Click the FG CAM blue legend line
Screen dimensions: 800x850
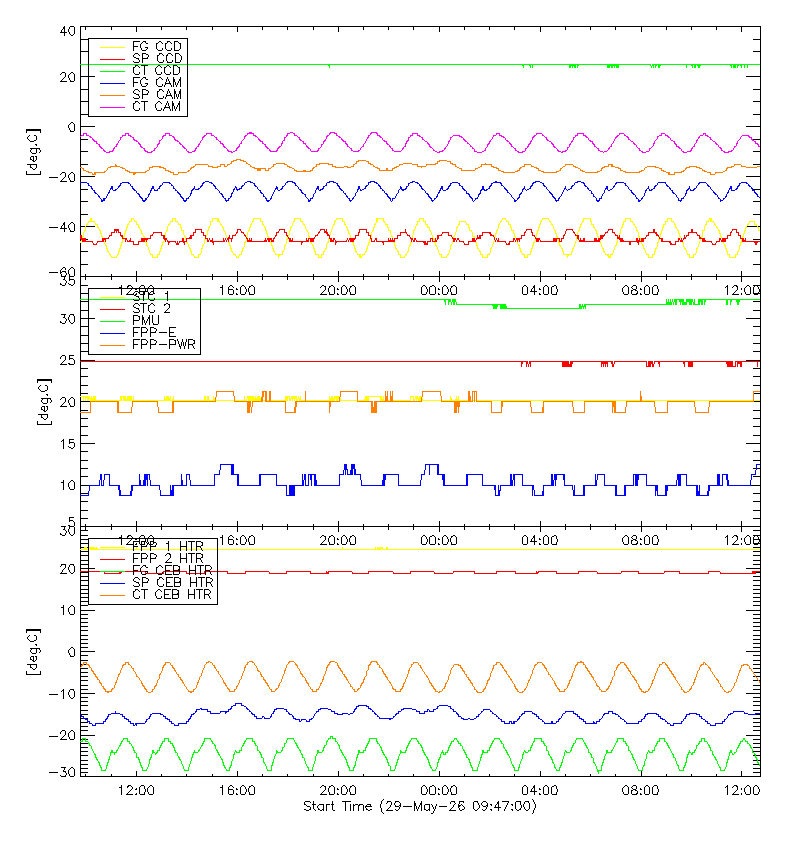tap(112, 83)
